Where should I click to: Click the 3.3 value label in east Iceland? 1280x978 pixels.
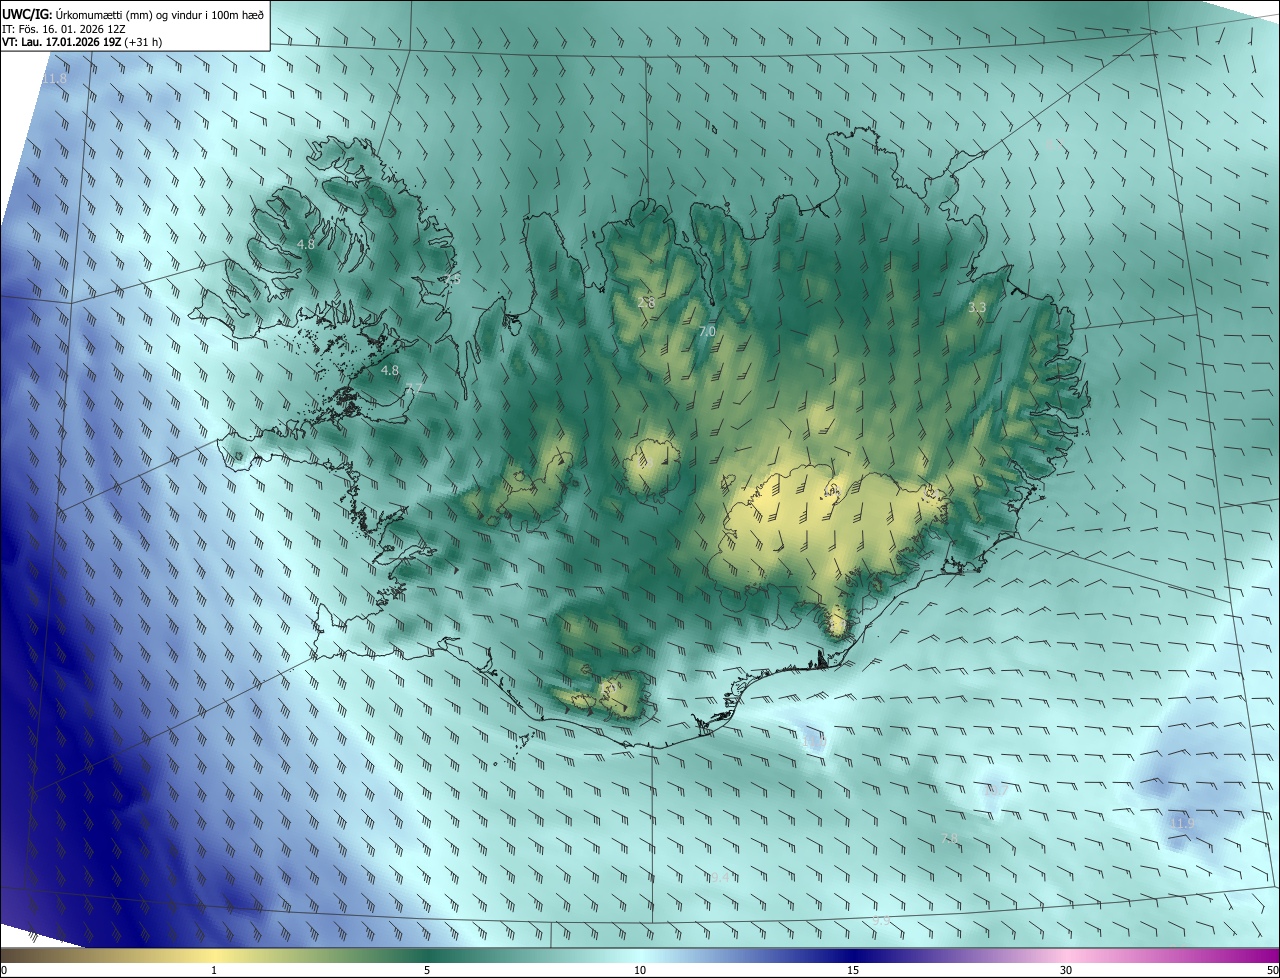click(977, 308)
